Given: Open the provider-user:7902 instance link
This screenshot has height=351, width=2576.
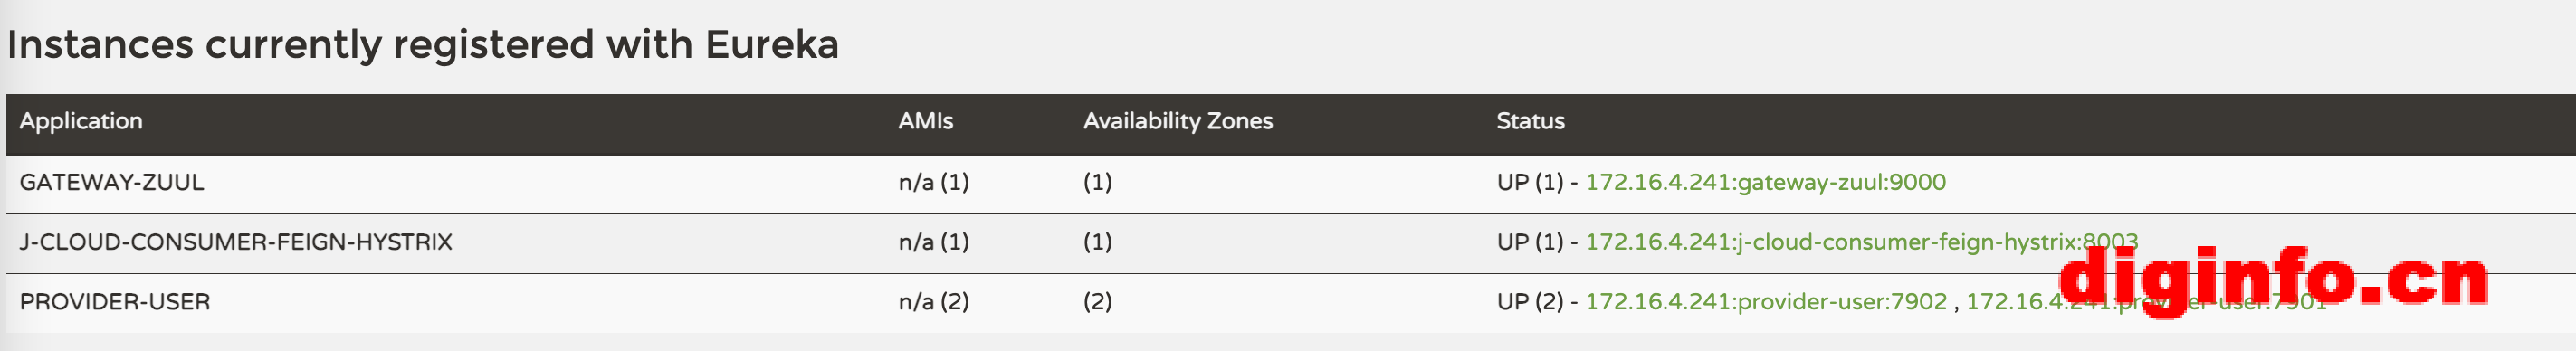Looking at the screenshot, I should tap(1766, 302).
